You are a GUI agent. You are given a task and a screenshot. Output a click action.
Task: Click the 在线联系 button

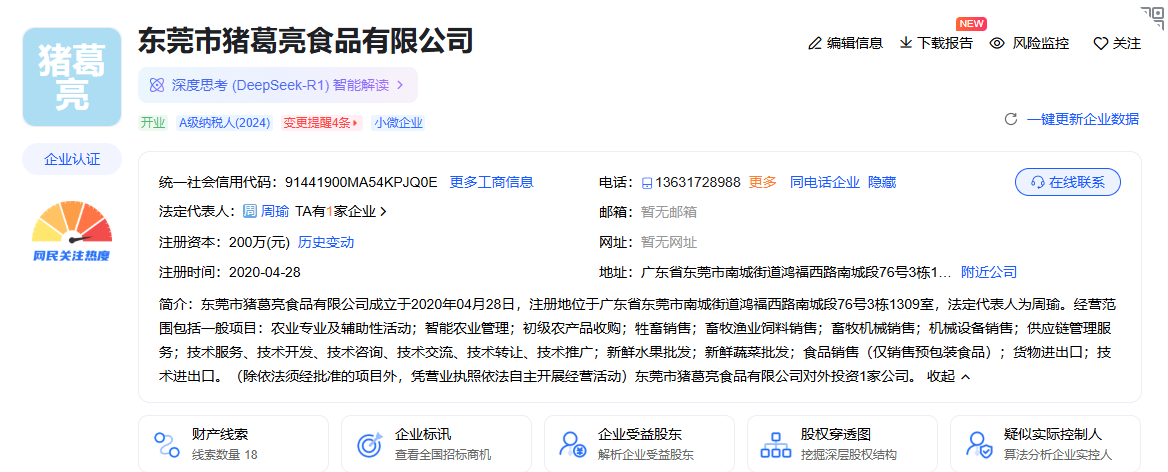coord(1067,182)
